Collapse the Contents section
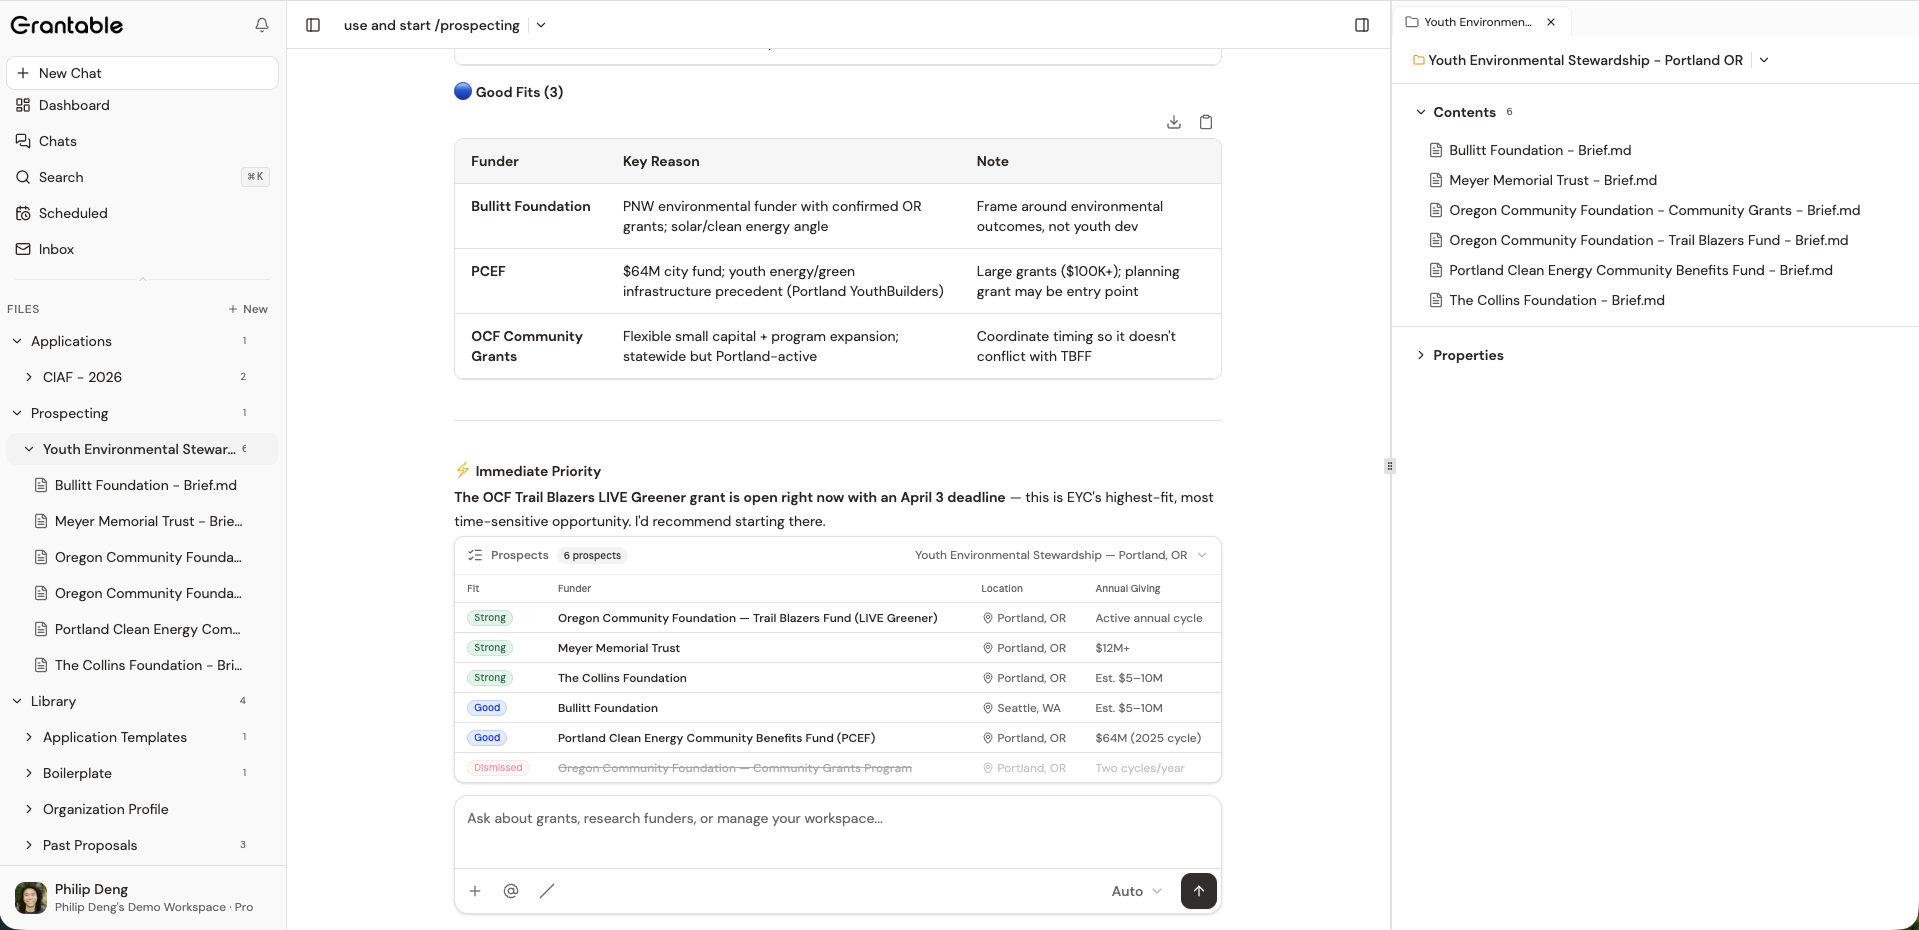The height and width of the screenshot is (930, 1919). click(x=1421, y=112)
